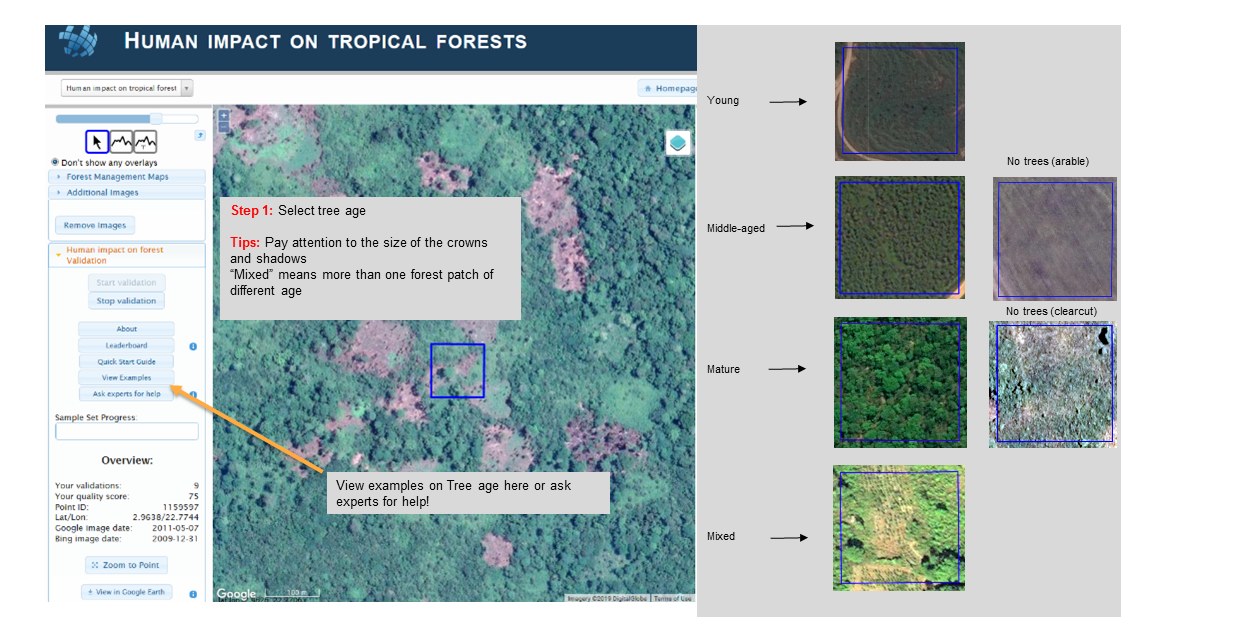Click the Remove Images button
Viewport: 1250px width, 628px height.
[95, 225]
